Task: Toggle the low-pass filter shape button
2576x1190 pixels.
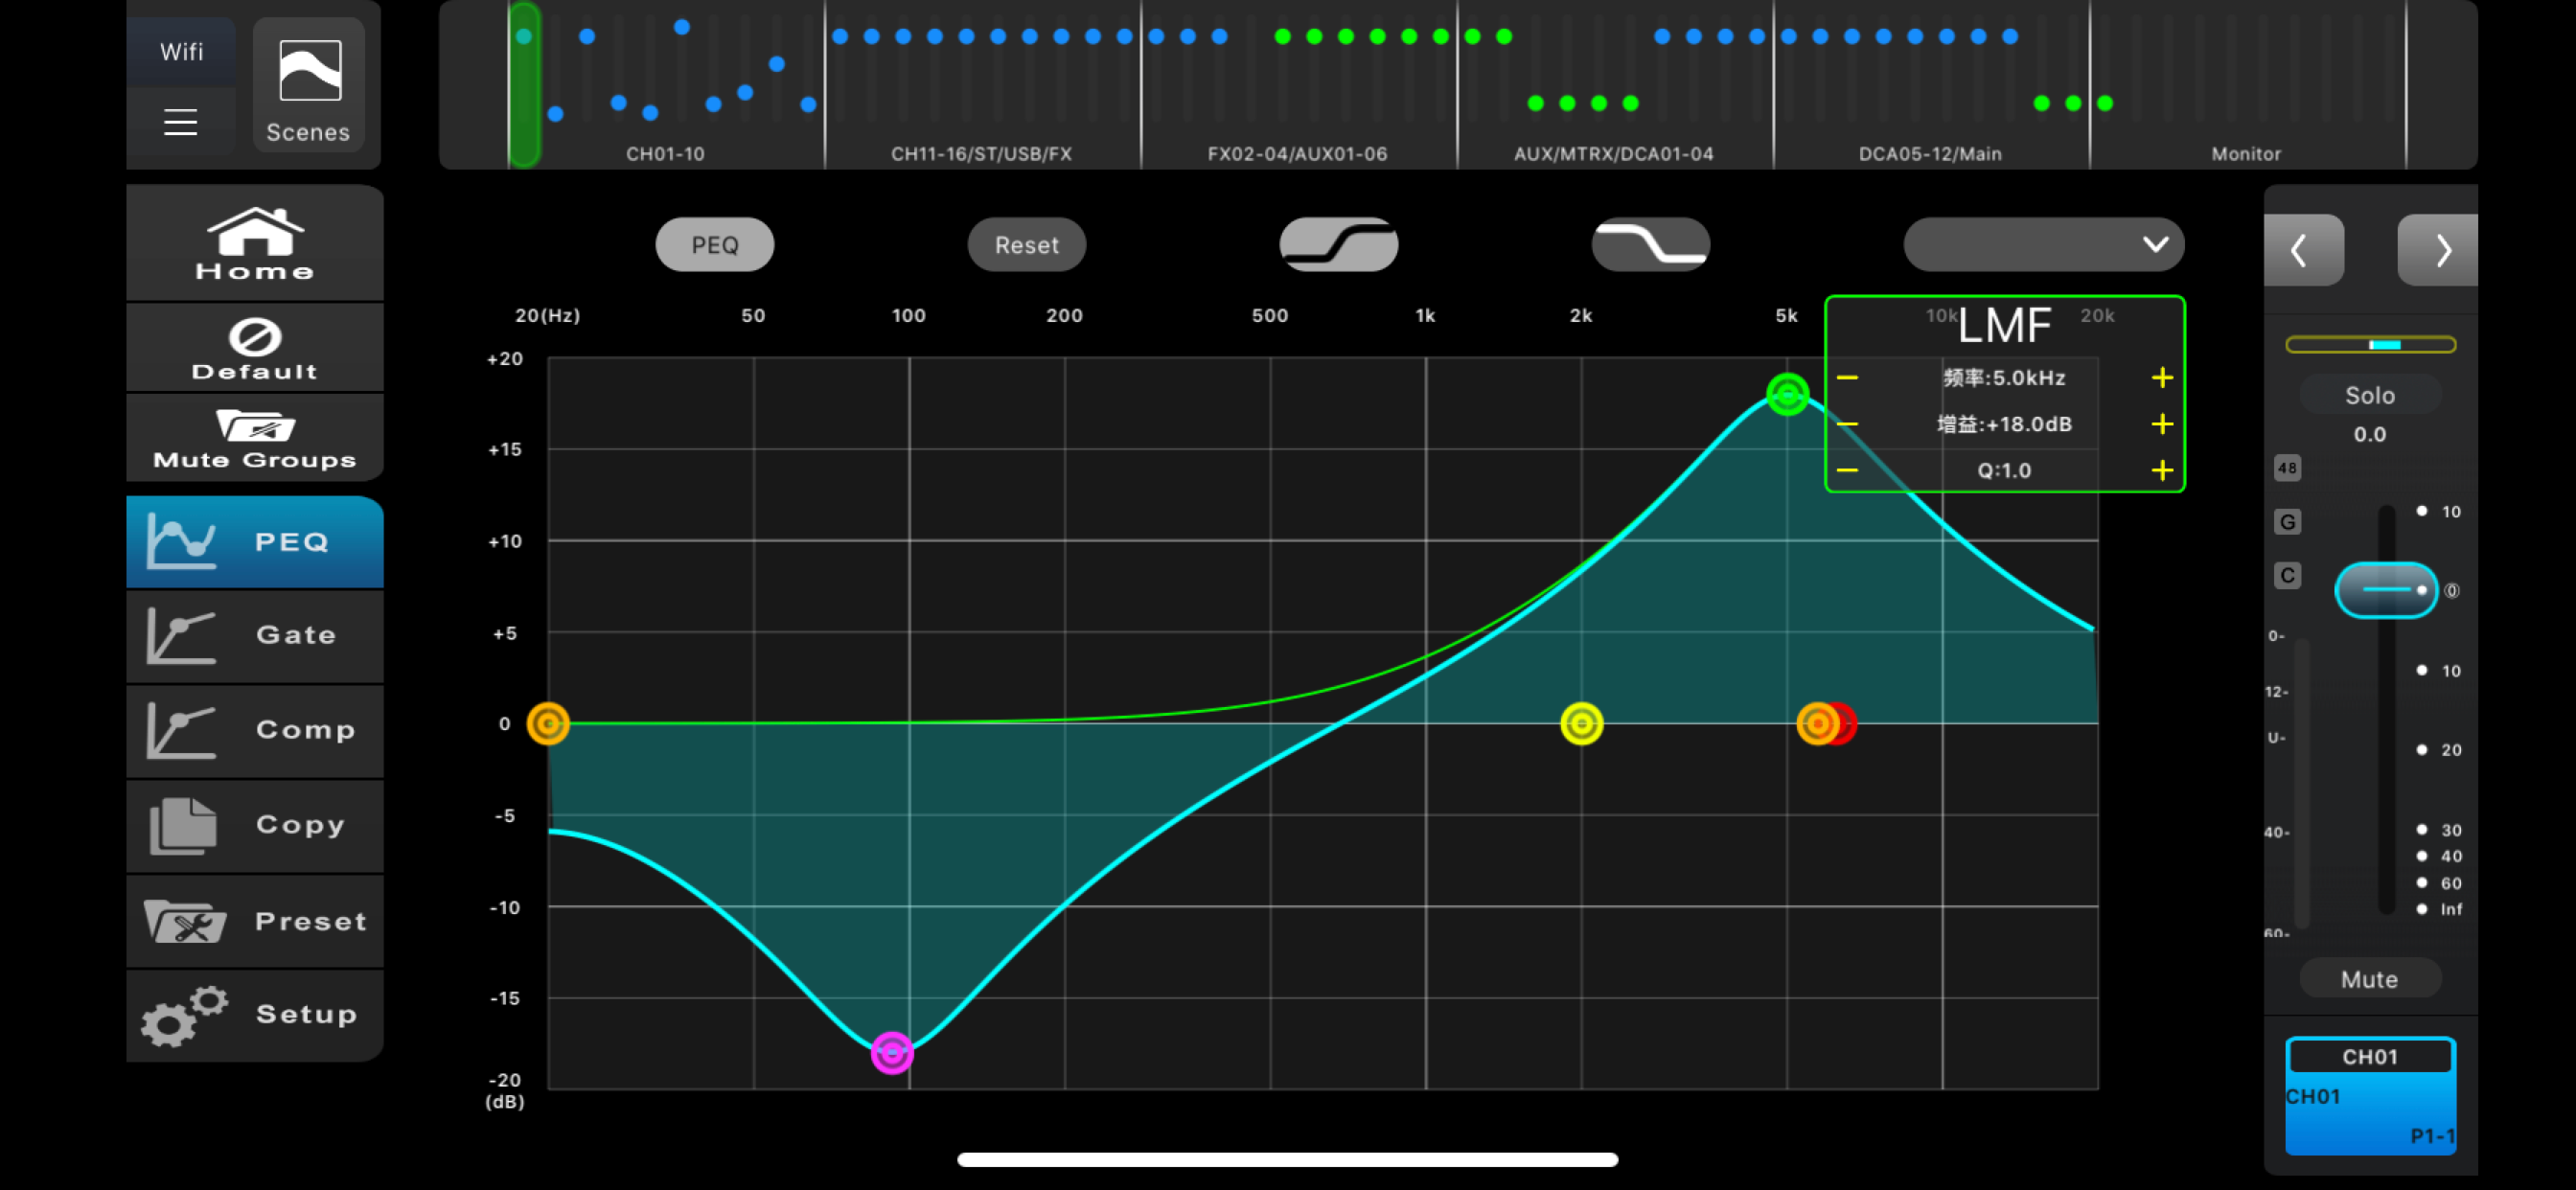Action: (x=1650, y=244)
